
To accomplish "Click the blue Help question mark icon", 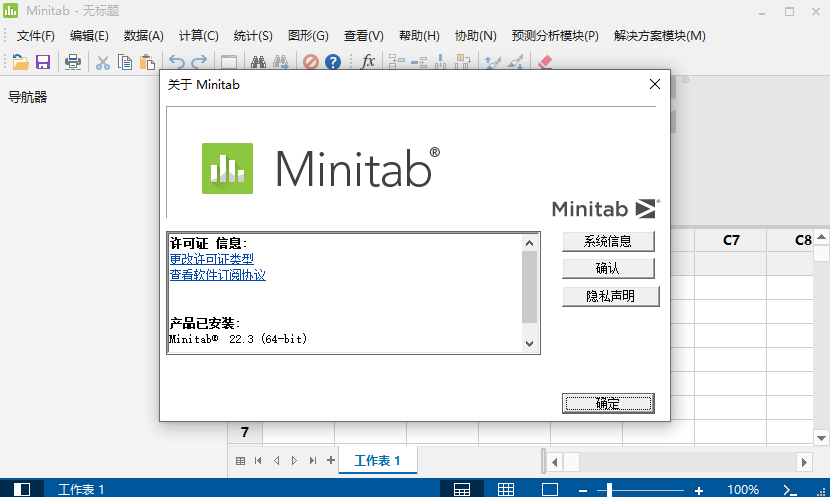I will point(333,62).
